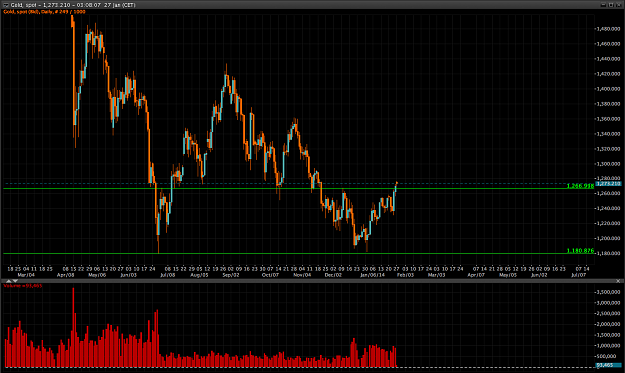
Task: Click the Mar/04 date axis label
Action: tap(26, 275)
